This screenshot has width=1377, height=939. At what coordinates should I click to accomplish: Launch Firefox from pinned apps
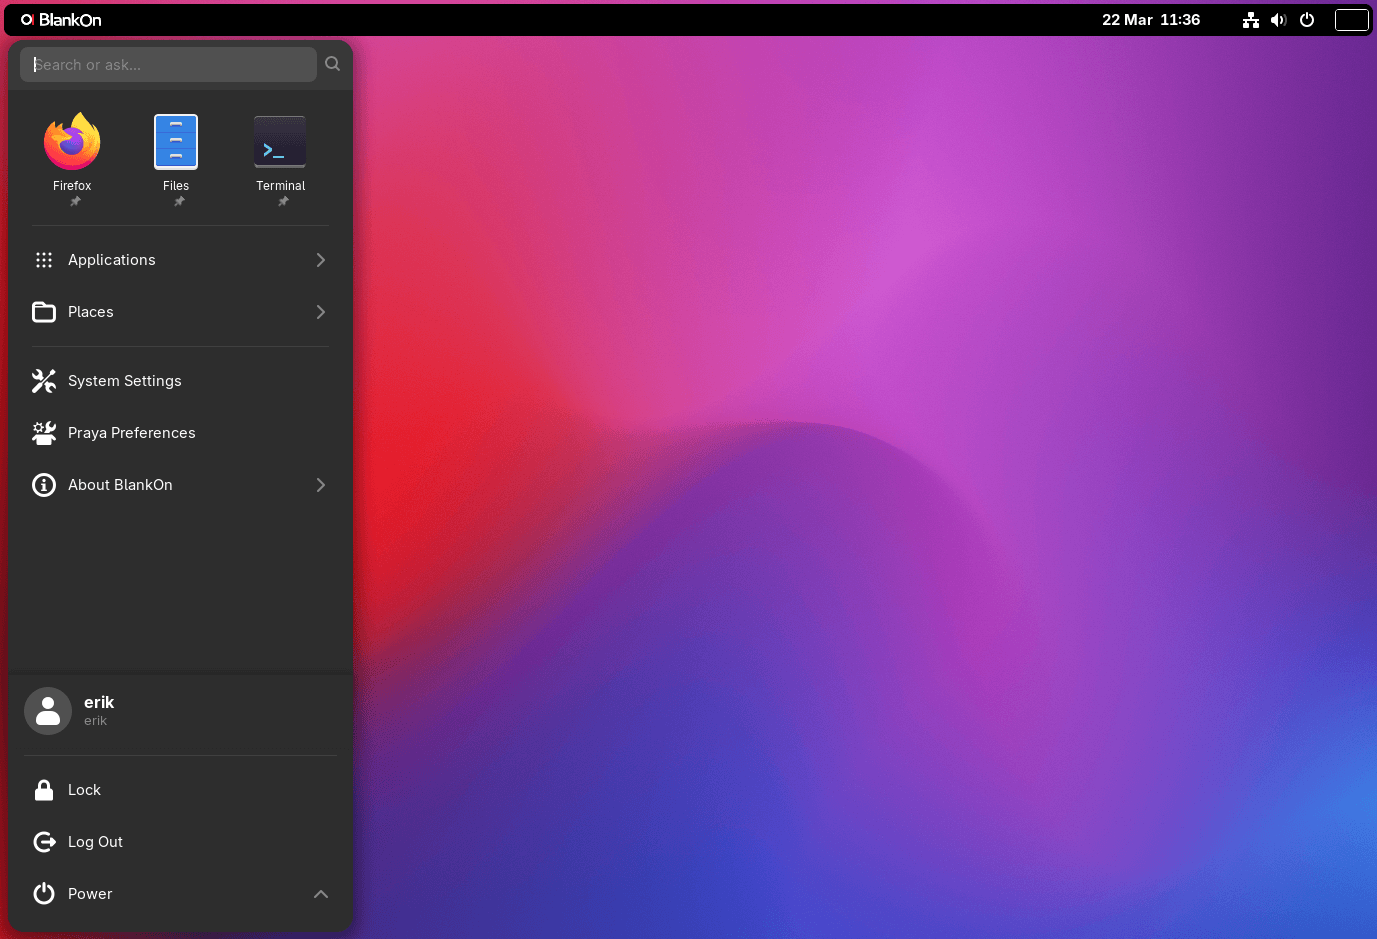tap(72, 142)
